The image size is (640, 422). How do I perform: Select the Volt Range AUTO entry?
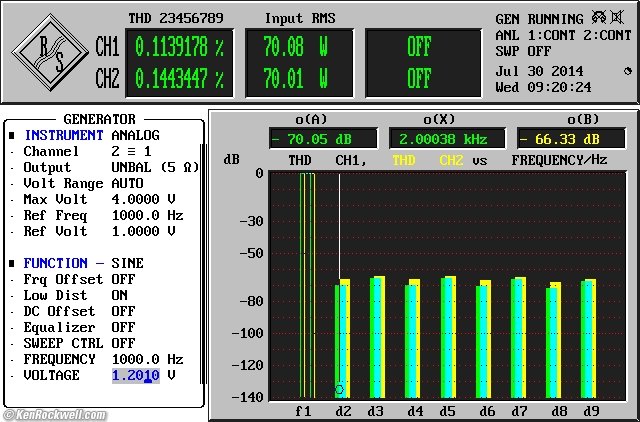tap(127, 183)
